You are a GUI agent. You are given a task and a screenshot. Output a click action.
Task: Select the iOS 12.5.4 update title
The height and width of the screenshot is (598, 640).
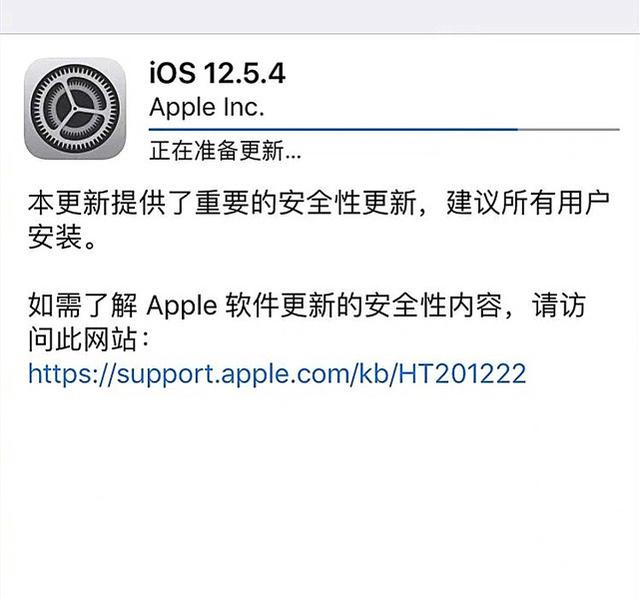(217, 73)
